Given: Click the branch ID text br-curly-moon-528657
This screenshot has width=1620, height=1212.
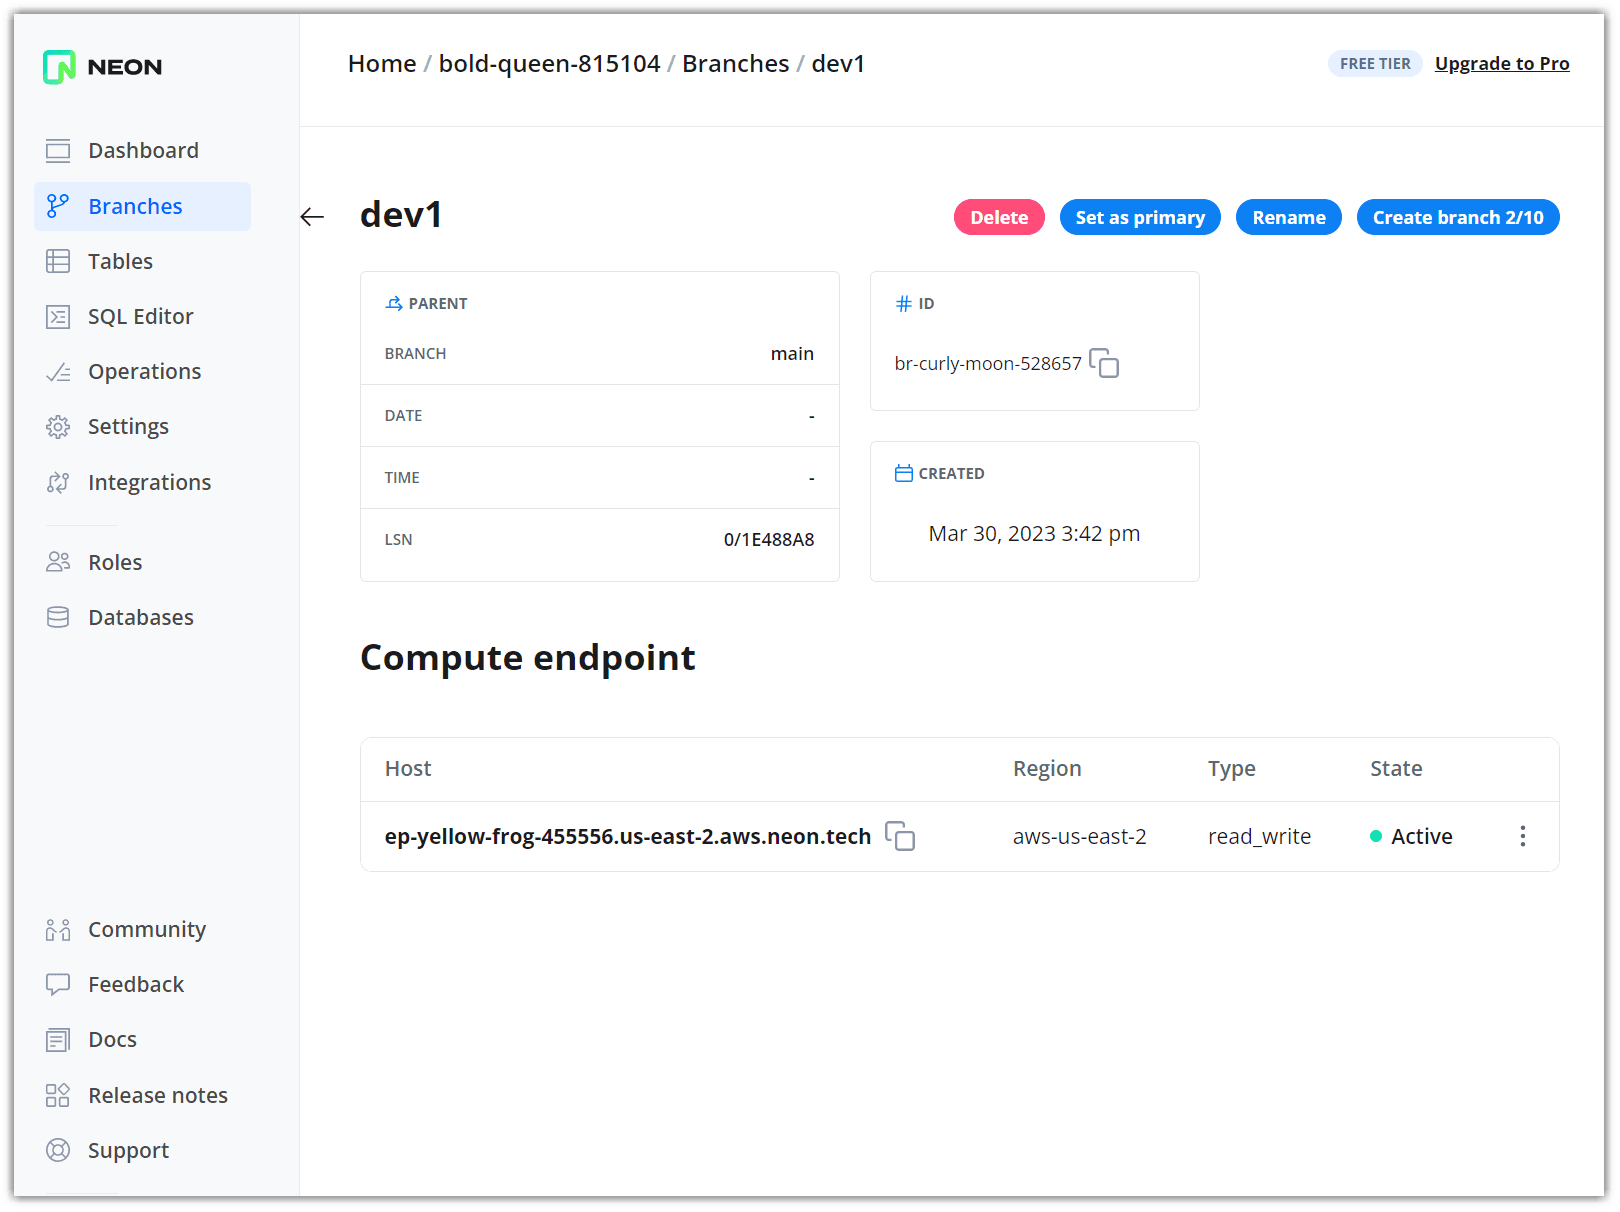Looking at the screenshot, I should [988, 364].
